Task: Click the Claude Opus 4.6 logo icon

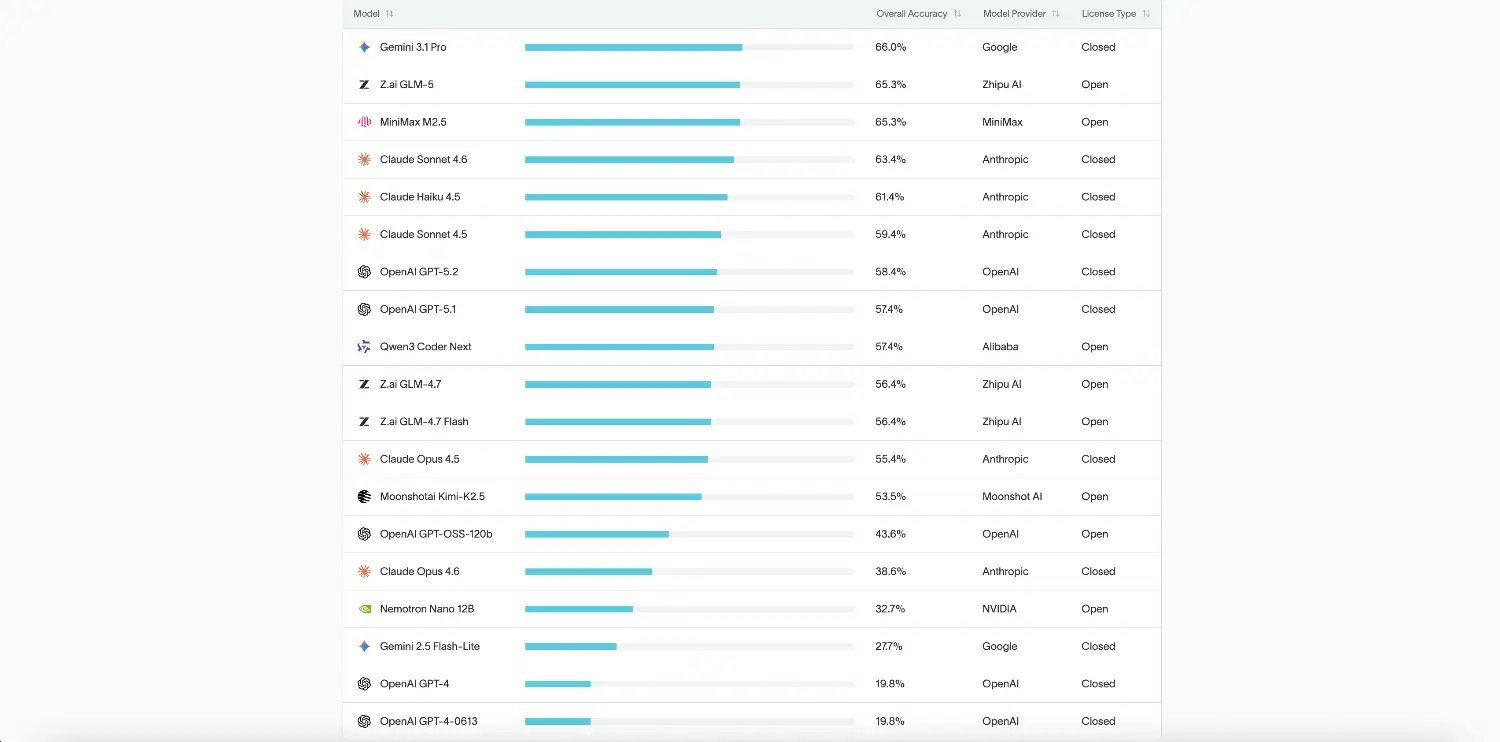Action: coord(364,572)
